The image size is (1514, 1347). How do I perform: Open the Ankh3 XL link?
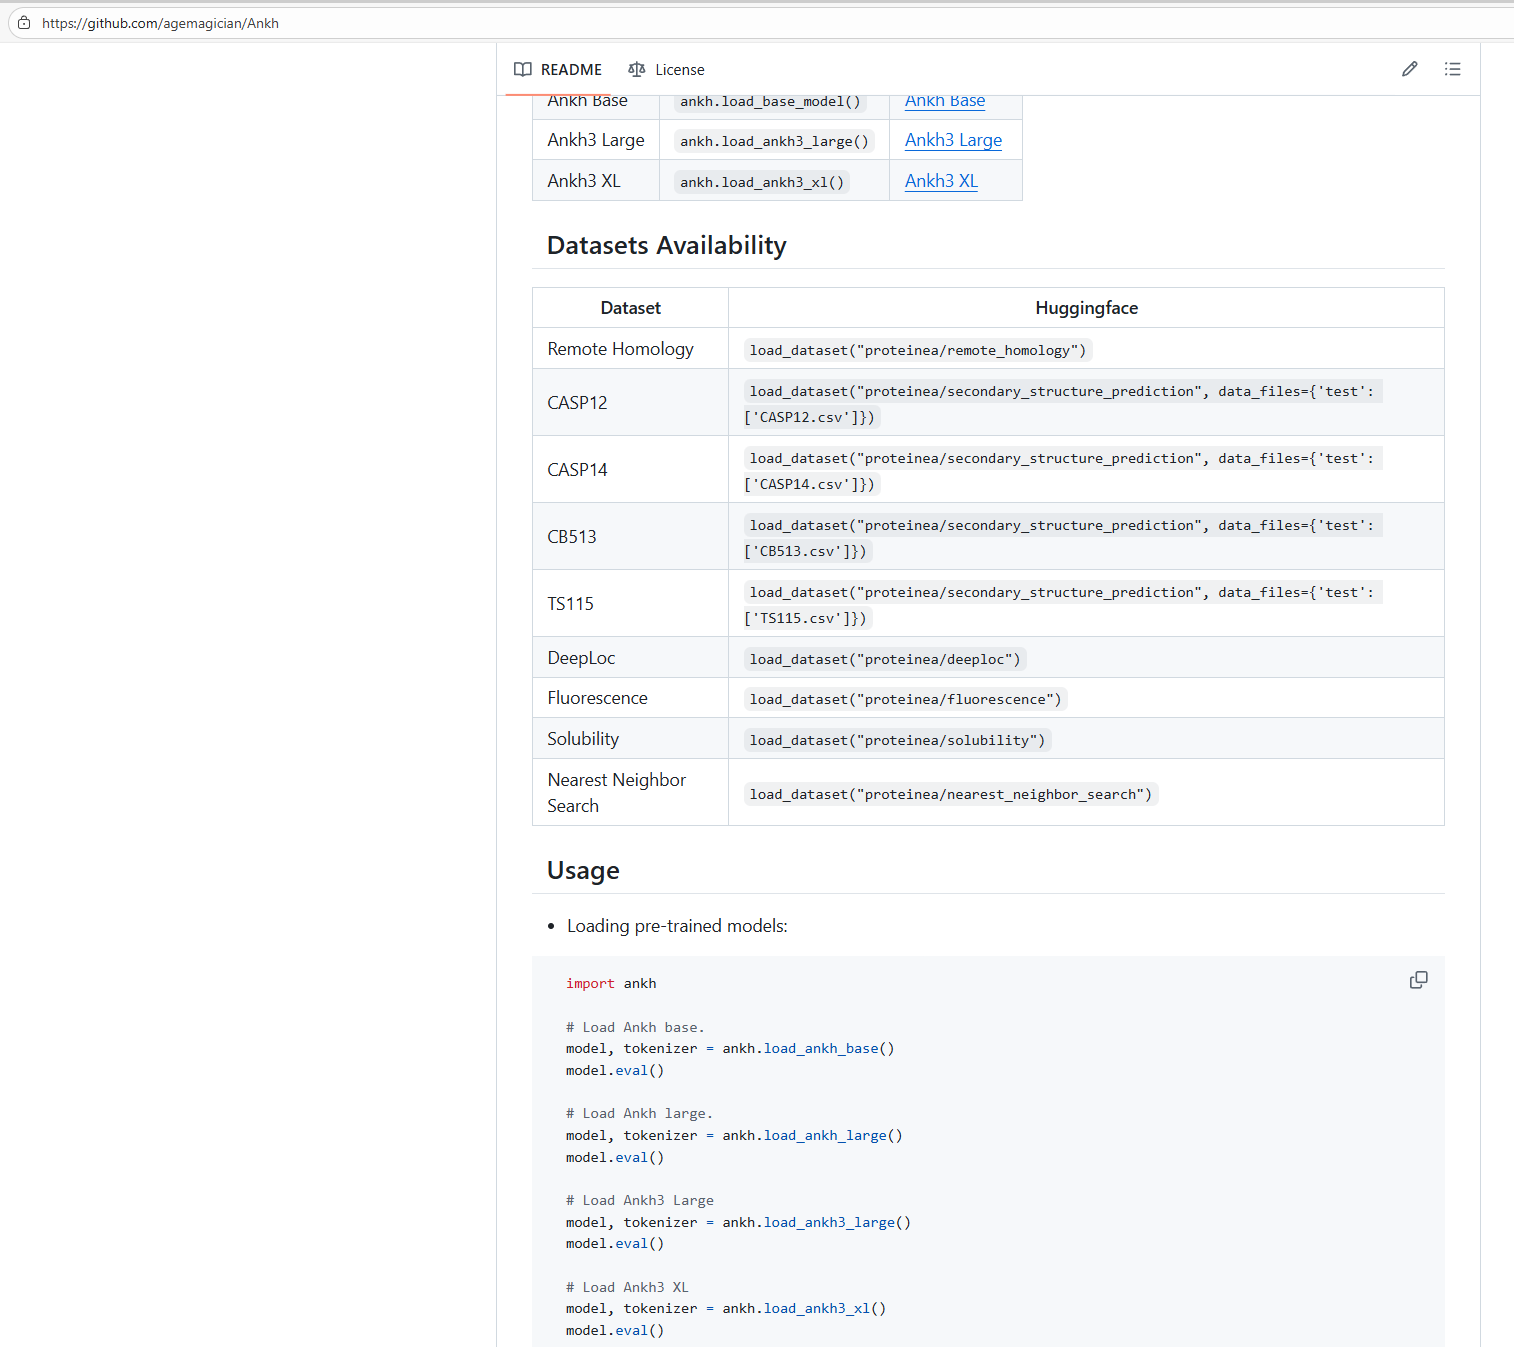941,181
